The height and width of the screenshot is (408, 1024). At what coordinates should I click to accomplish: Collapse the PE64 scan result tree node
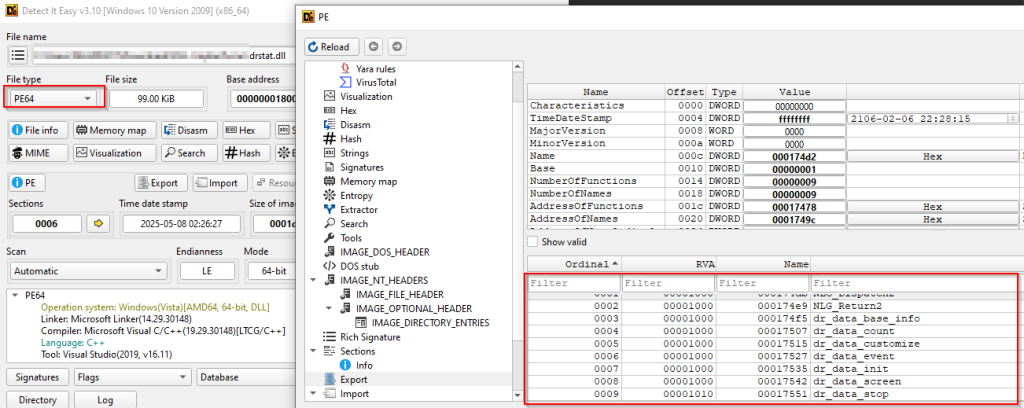pos(15,295)
